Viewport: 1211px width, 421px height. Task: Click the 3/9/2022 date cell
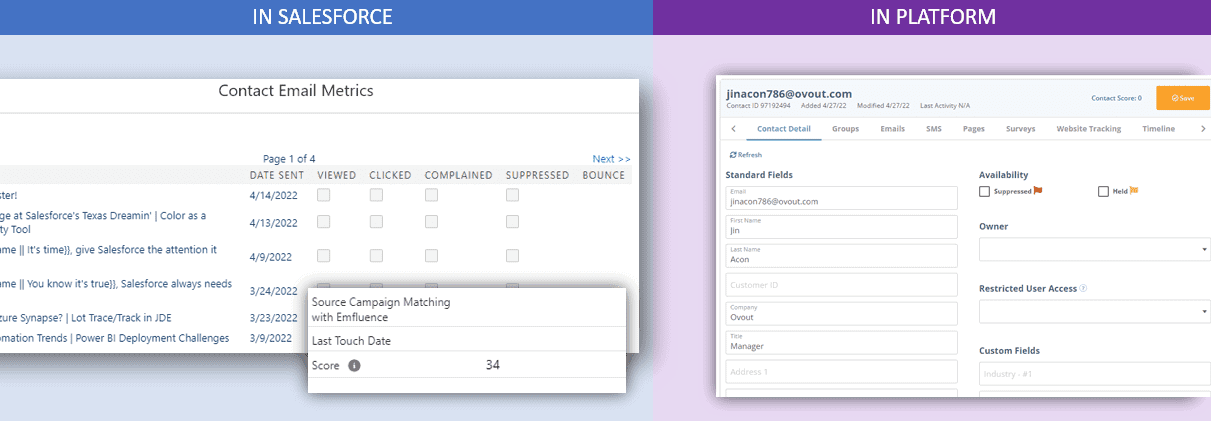pos(270,338)
